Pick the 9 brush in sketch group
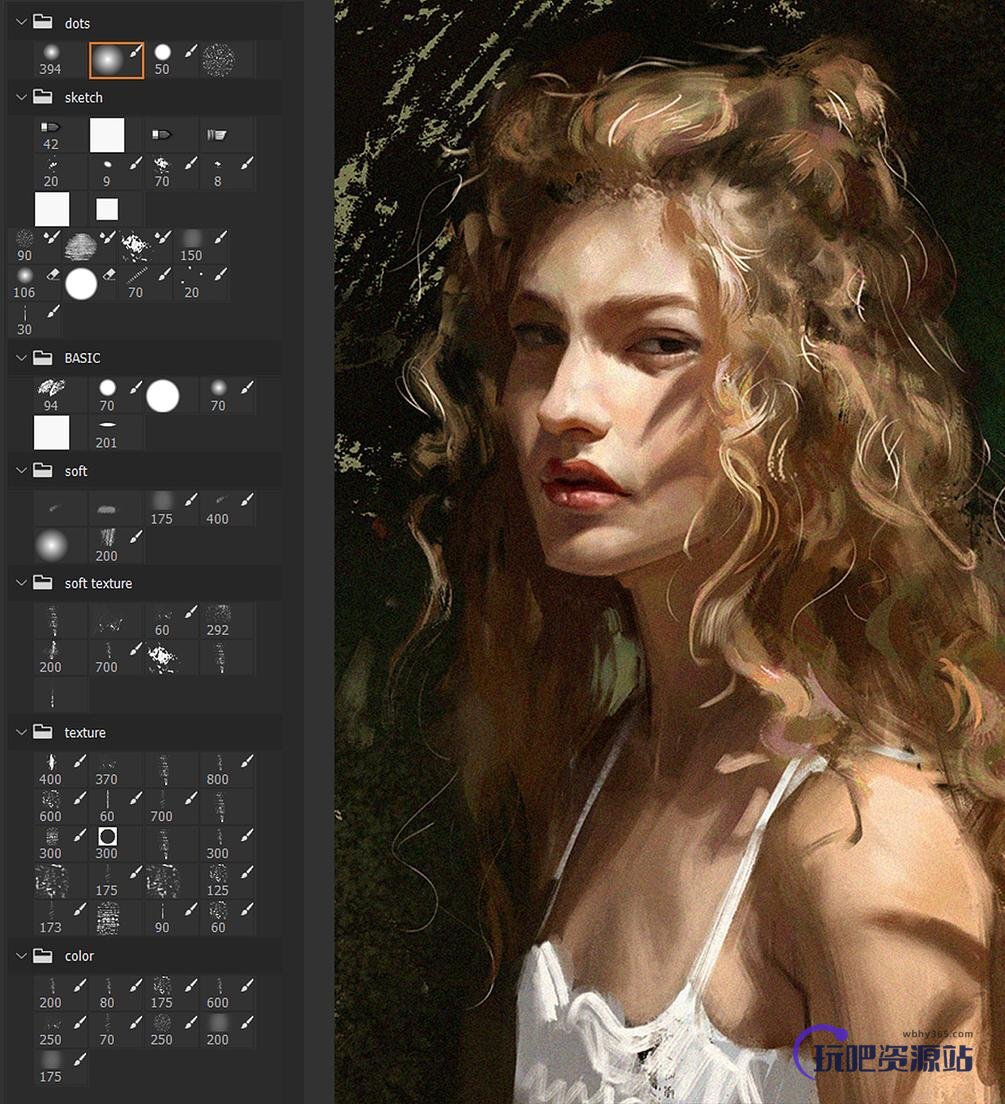The image size is (1005, 1104). (116, 172)
